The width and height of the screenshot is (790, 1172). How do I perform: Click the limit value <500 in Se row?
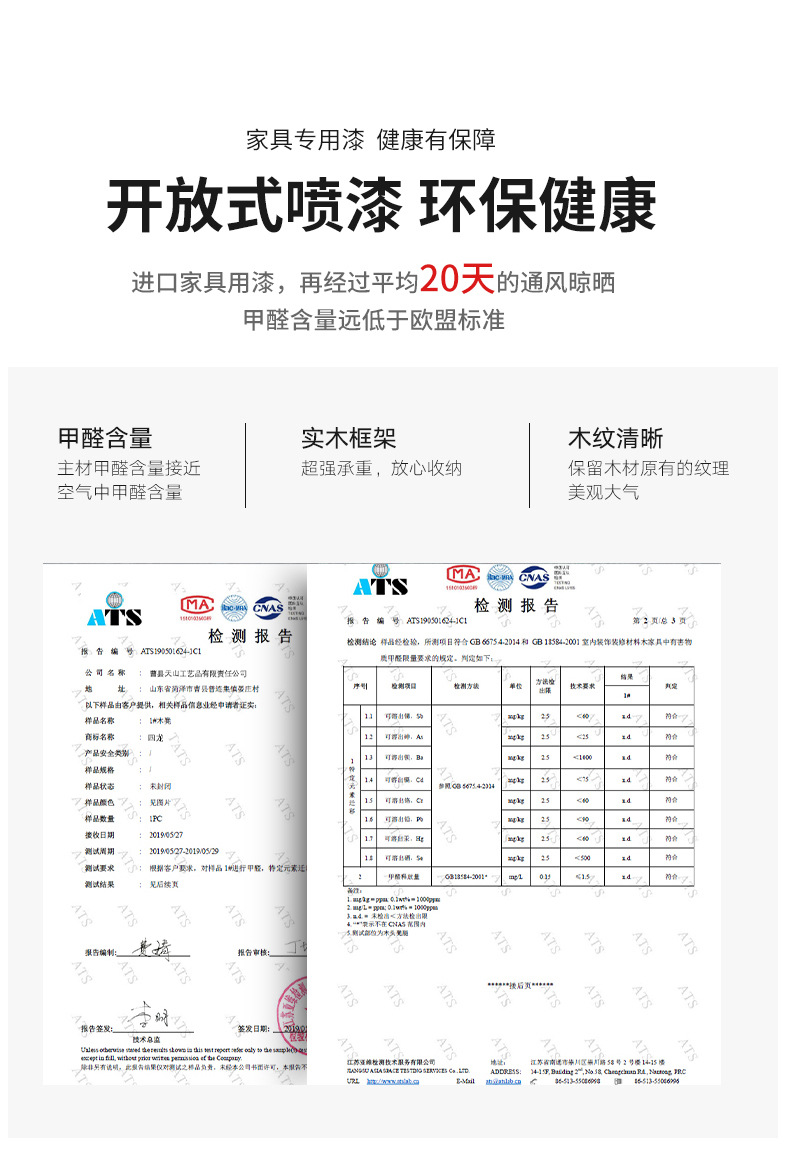(582, 858)
